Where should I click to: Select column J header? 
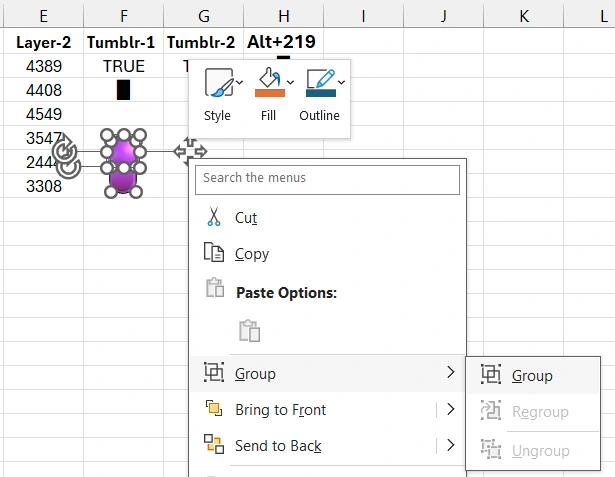[x=443, y=14]
